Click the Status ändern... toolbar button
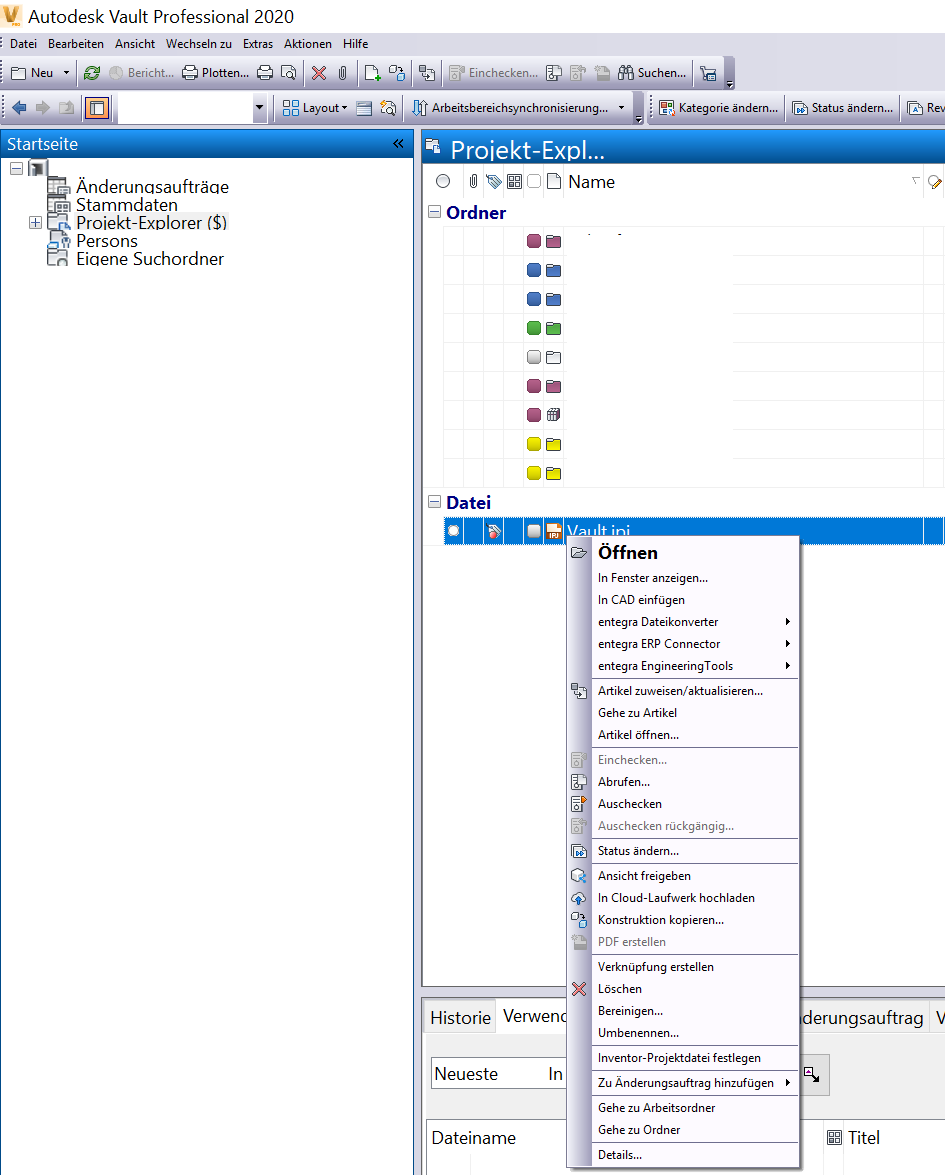Viewport: 948px width, 1175px height. click(x=843, y=108)
